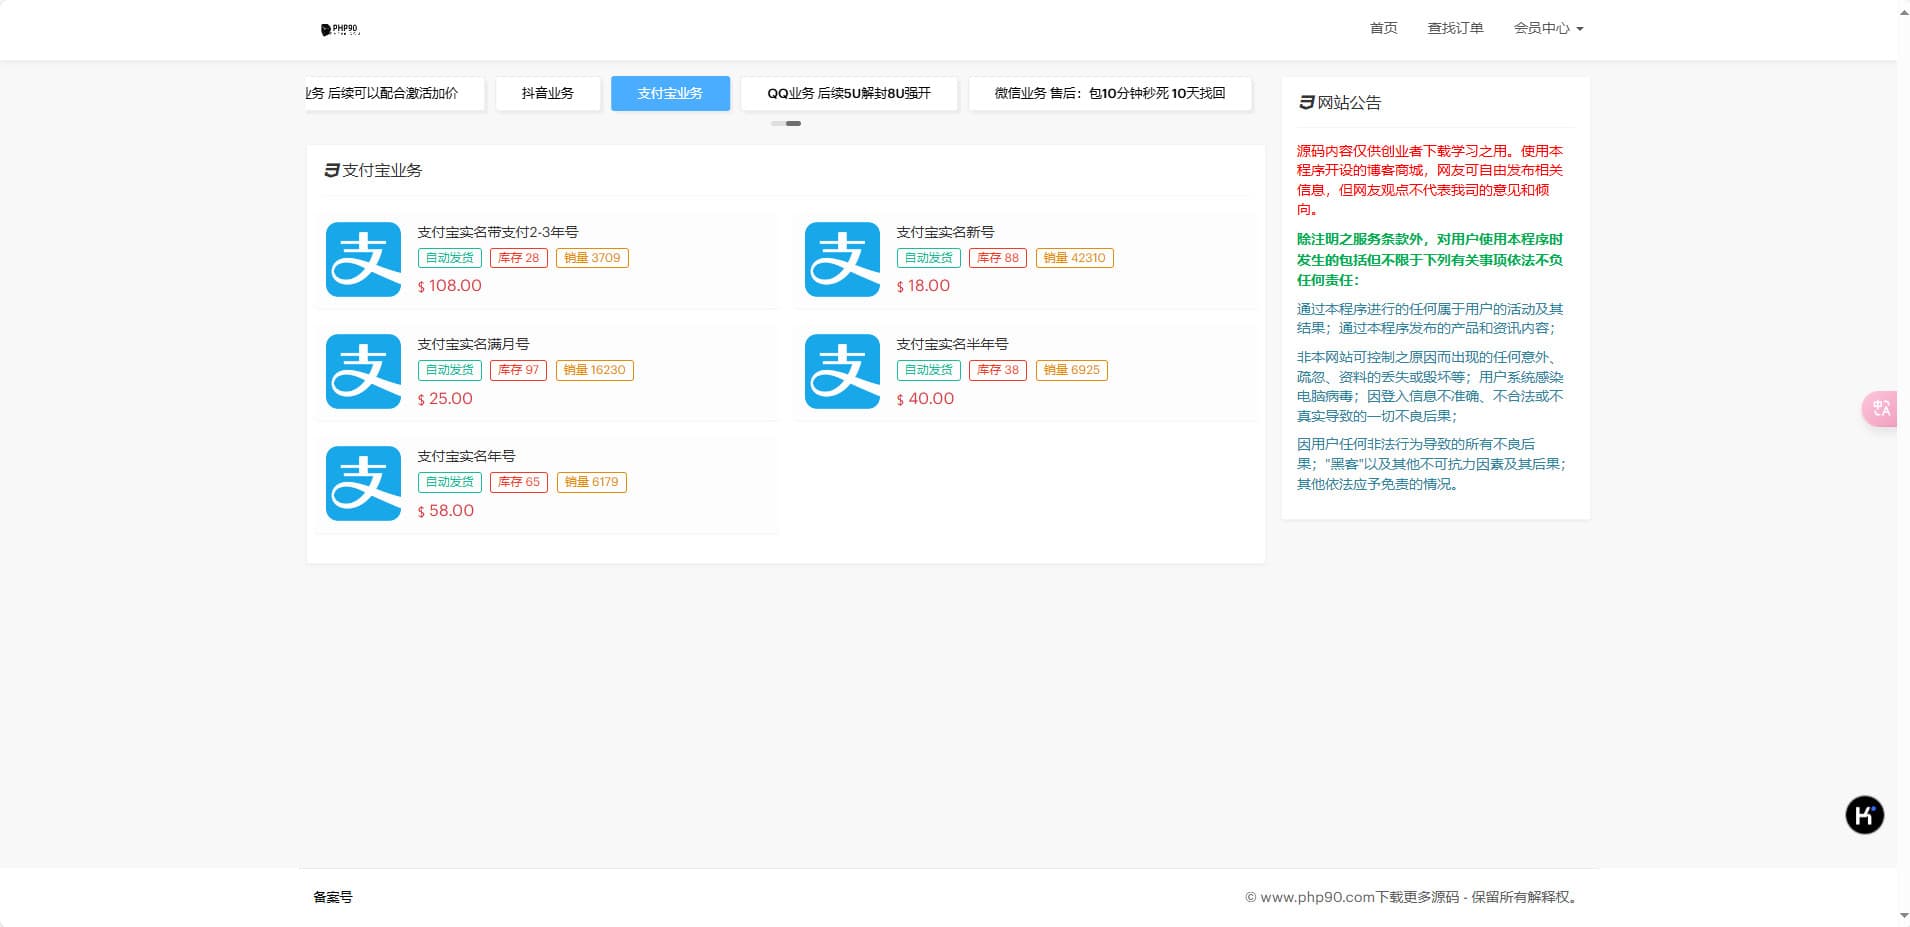
Task: Click the category carousel pagination indicator
Action: point(786,123)
